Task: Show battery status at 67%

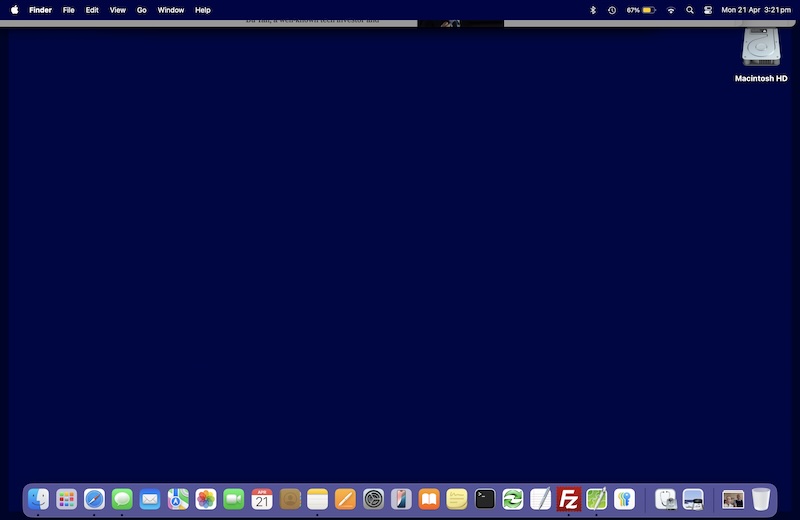Action: (640, 10)
